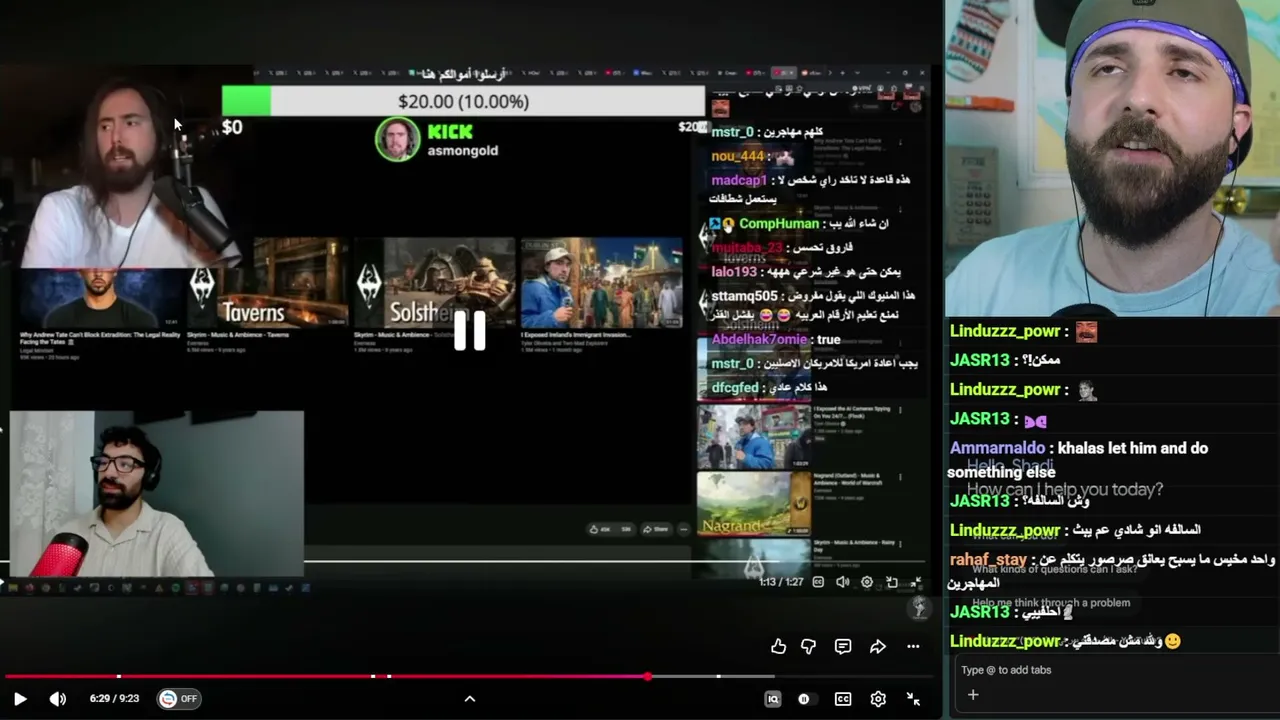
Task: Click the dfcgfed username in chat
Action: [735, 388]
